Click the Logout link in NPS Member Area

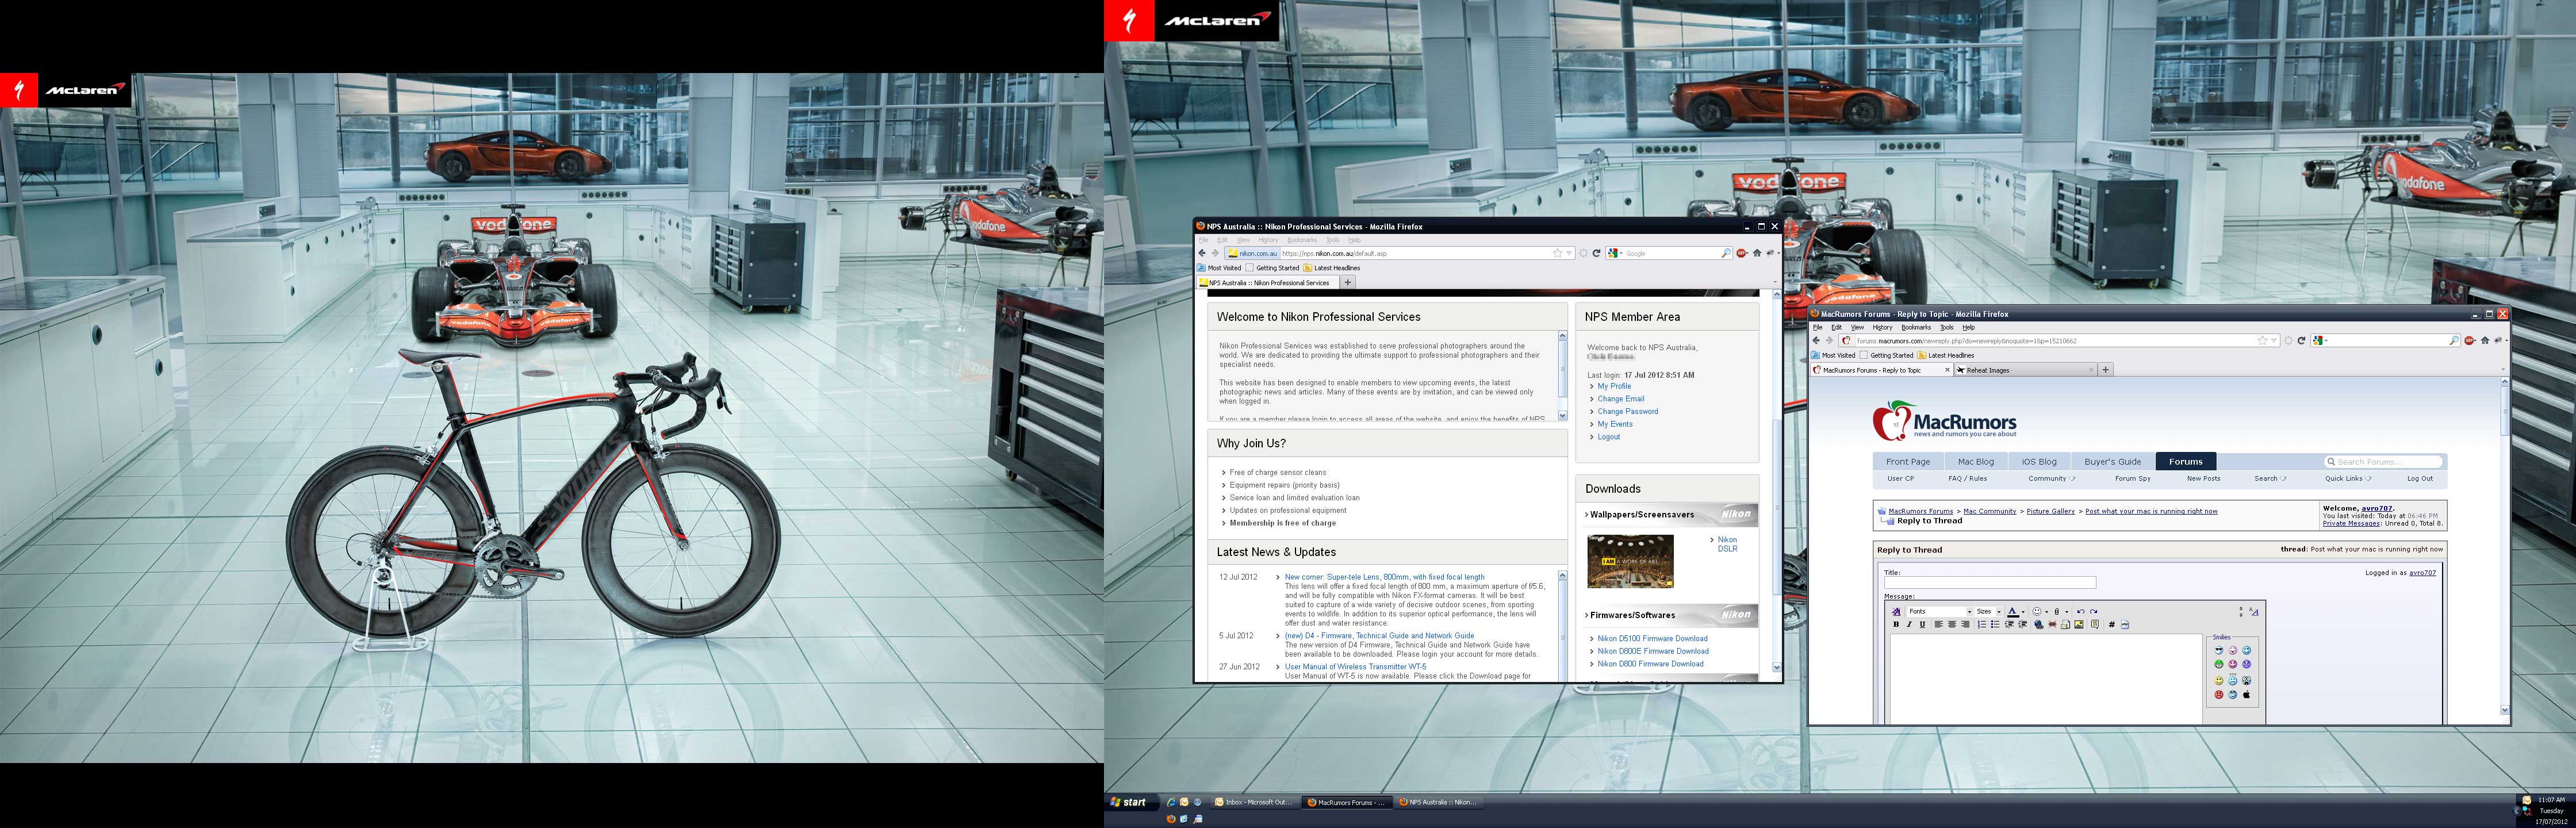[x=1608, y=437]
